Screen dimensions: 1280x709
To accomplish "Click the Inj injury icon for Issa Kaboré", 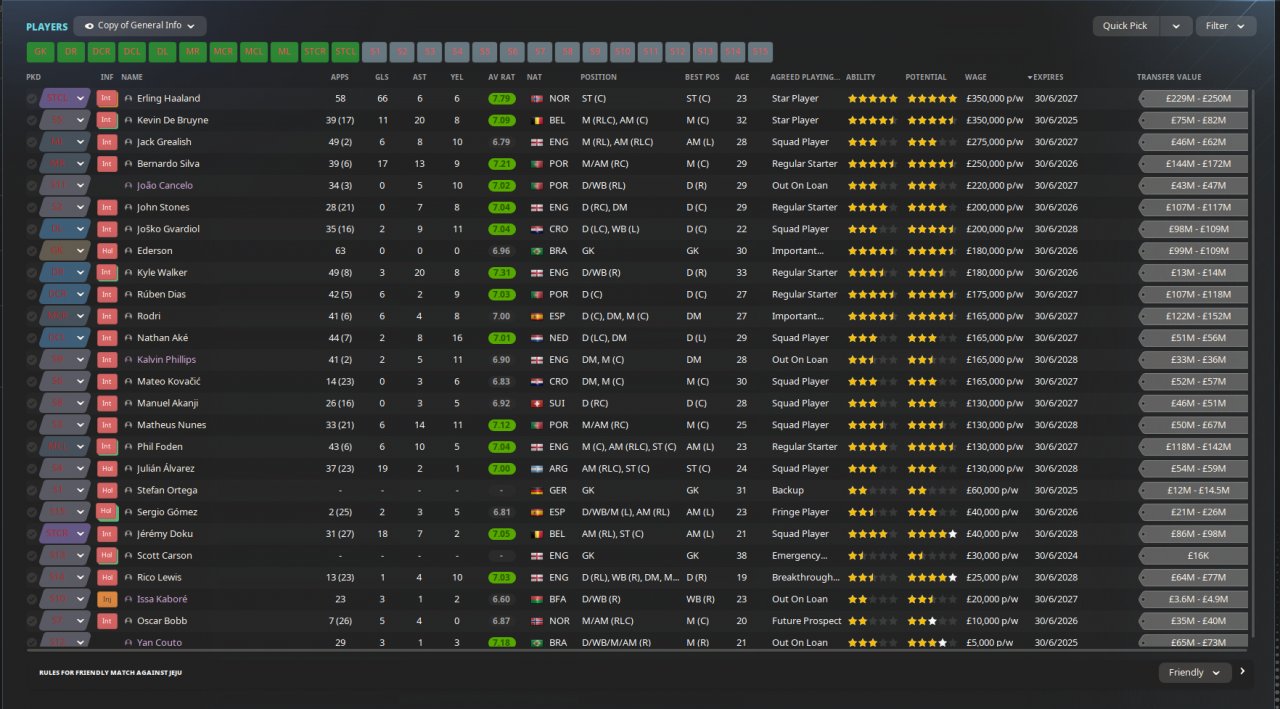I will pyautogui.click(x=107, y=599).
